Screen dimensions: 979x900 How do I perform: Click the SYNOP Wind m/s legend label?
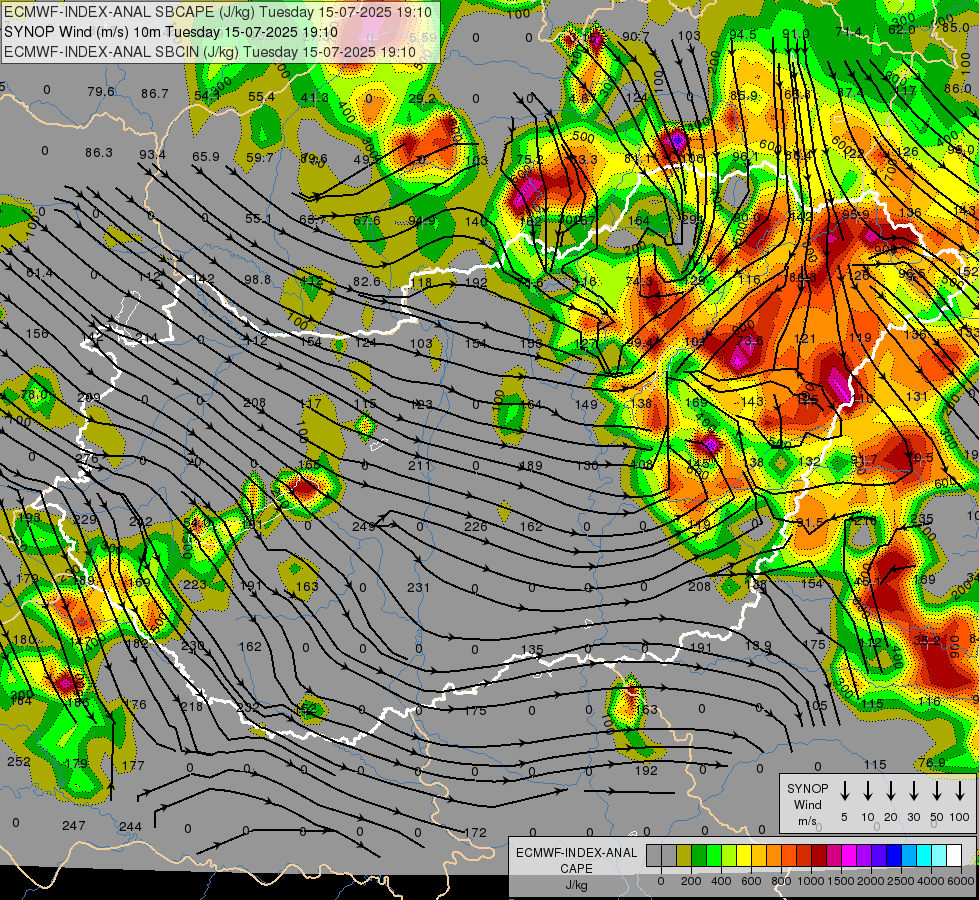[x=807, y=805]
